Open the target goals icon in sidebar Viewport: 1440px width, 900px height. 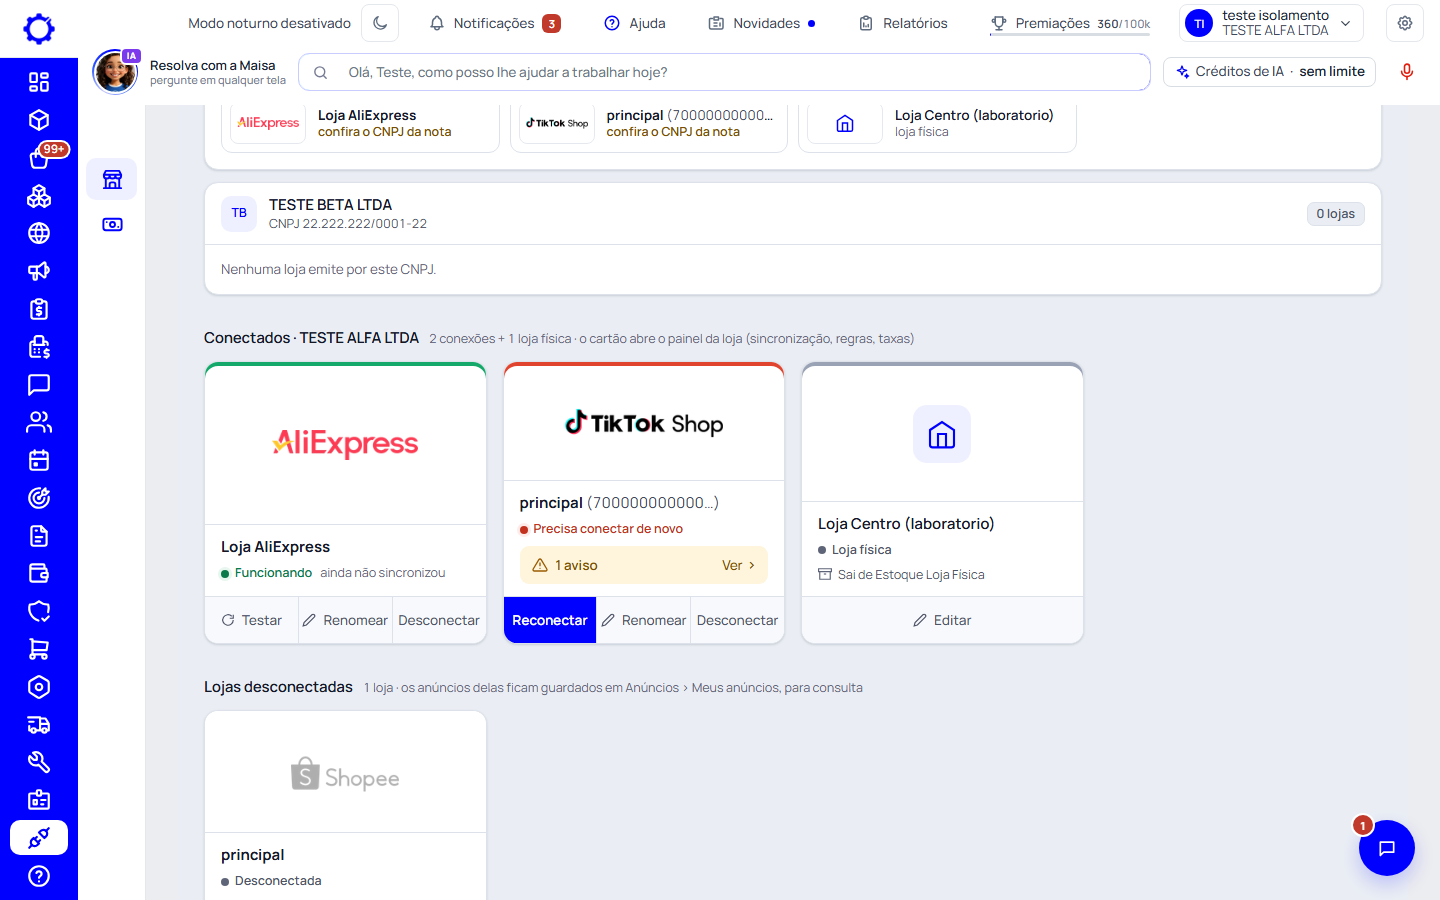[39, 498]
